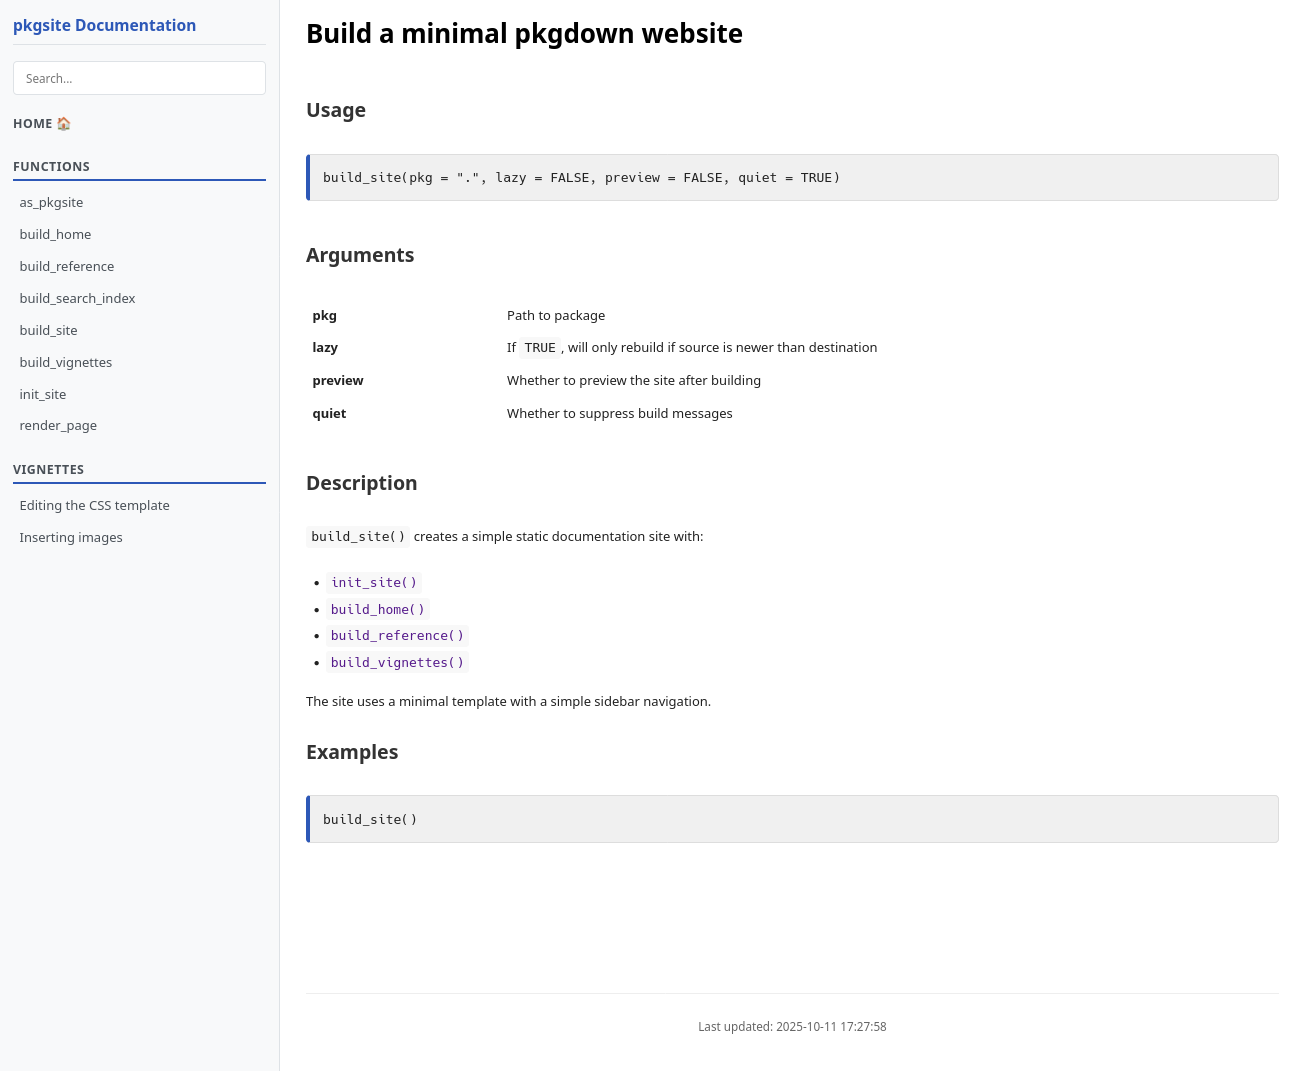Image resolution: width=1305 pixels, height=1071 pixels.
Task: Open build_search_index sidebar entry
Action: [77, 298]
